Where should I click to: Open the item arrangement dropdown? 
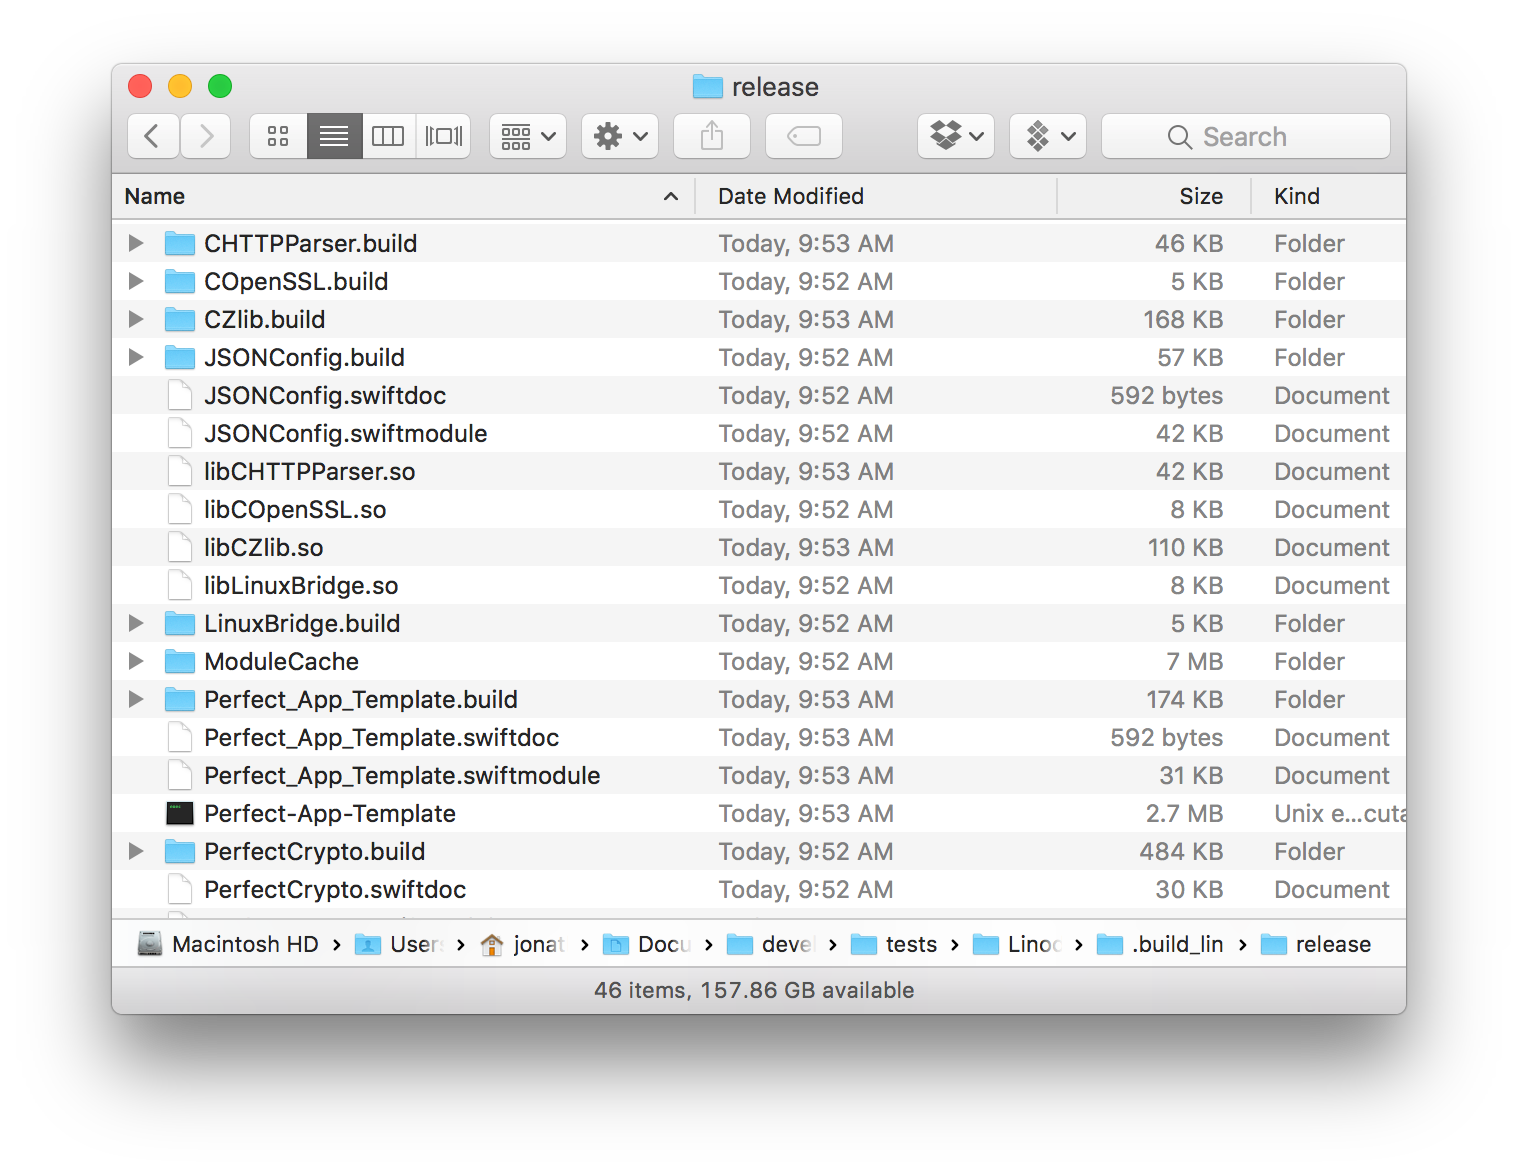pyautogui.click(x=528, y=136)
